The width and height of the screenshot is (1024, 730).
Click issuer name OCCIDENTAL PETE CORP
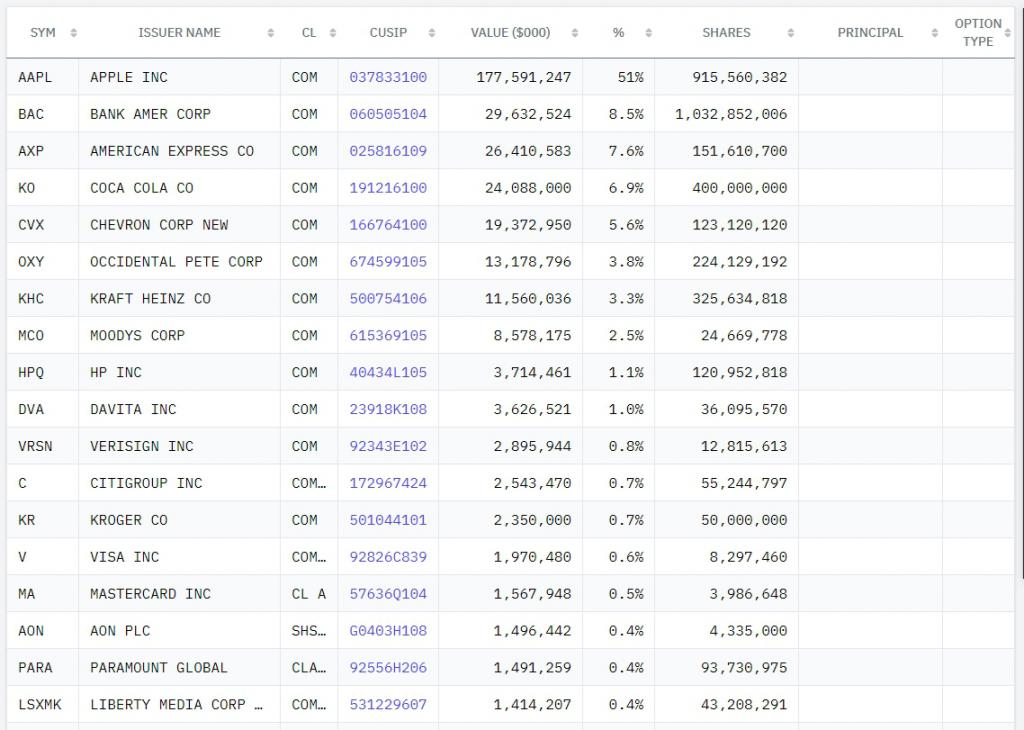[x=176, y=262]
